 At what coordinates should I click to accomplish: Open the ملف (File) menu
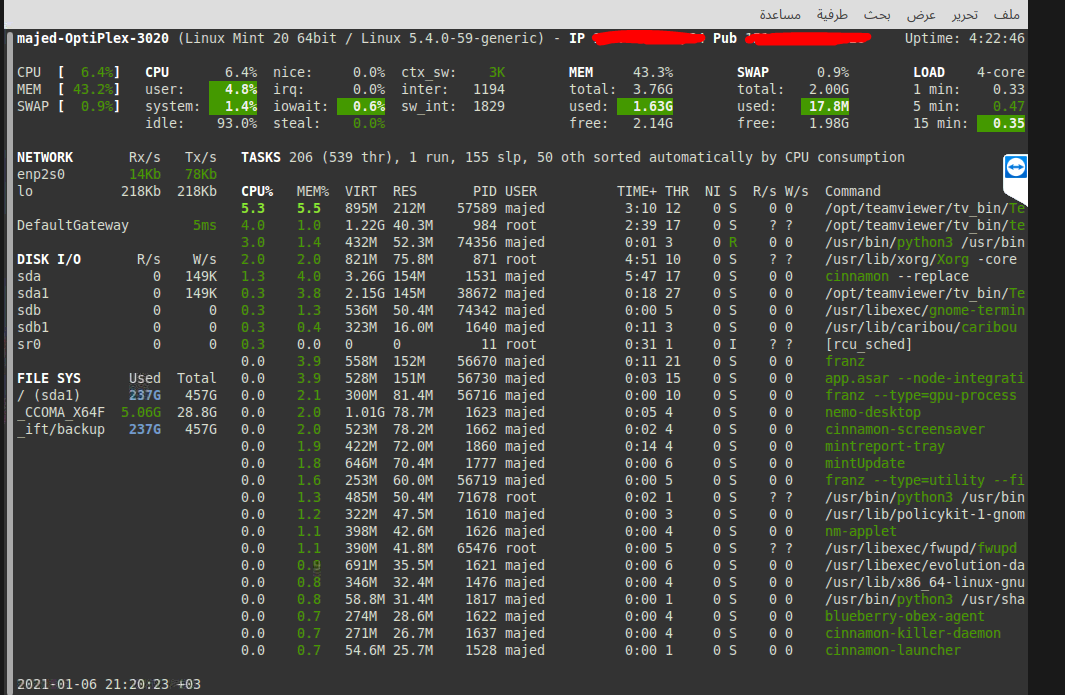(x=1006, y=14)
